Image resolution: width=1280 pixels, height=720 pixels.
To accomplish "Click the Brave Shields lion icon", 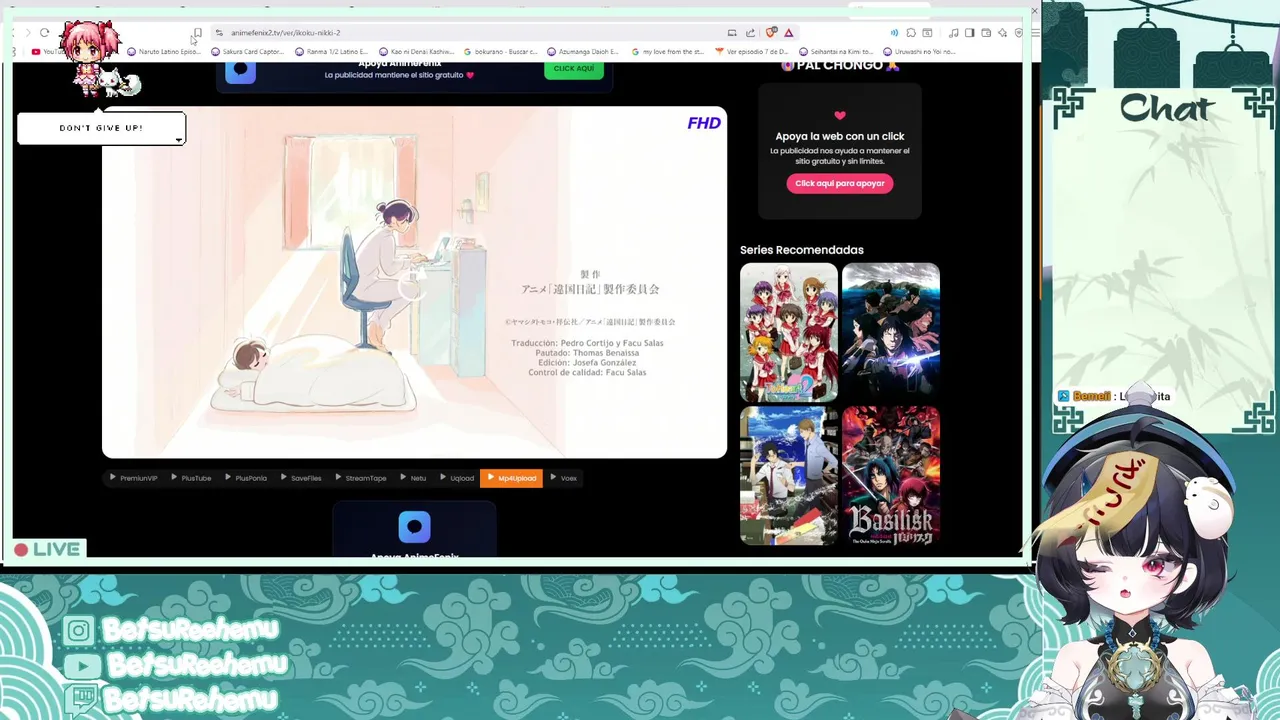I will [x=771, y=33].
